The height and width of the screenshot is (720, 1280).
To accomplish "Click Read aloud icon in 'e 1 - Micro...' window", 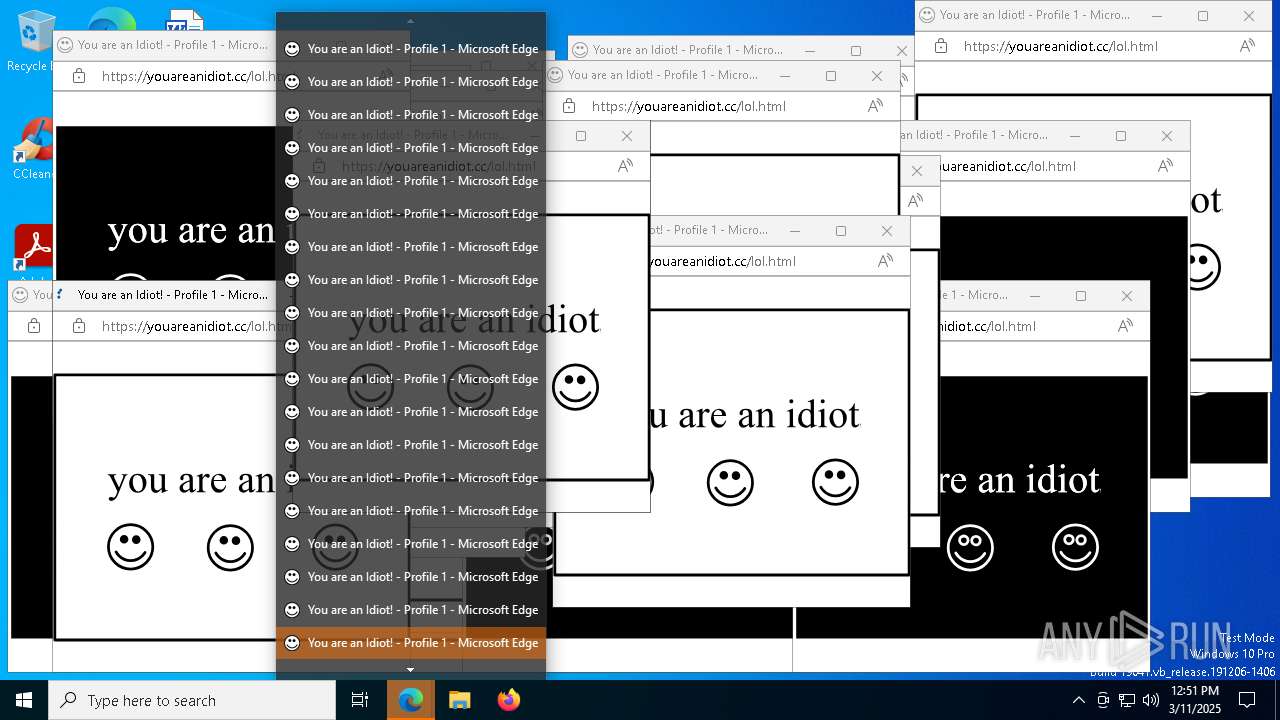I will [1125, 326].
